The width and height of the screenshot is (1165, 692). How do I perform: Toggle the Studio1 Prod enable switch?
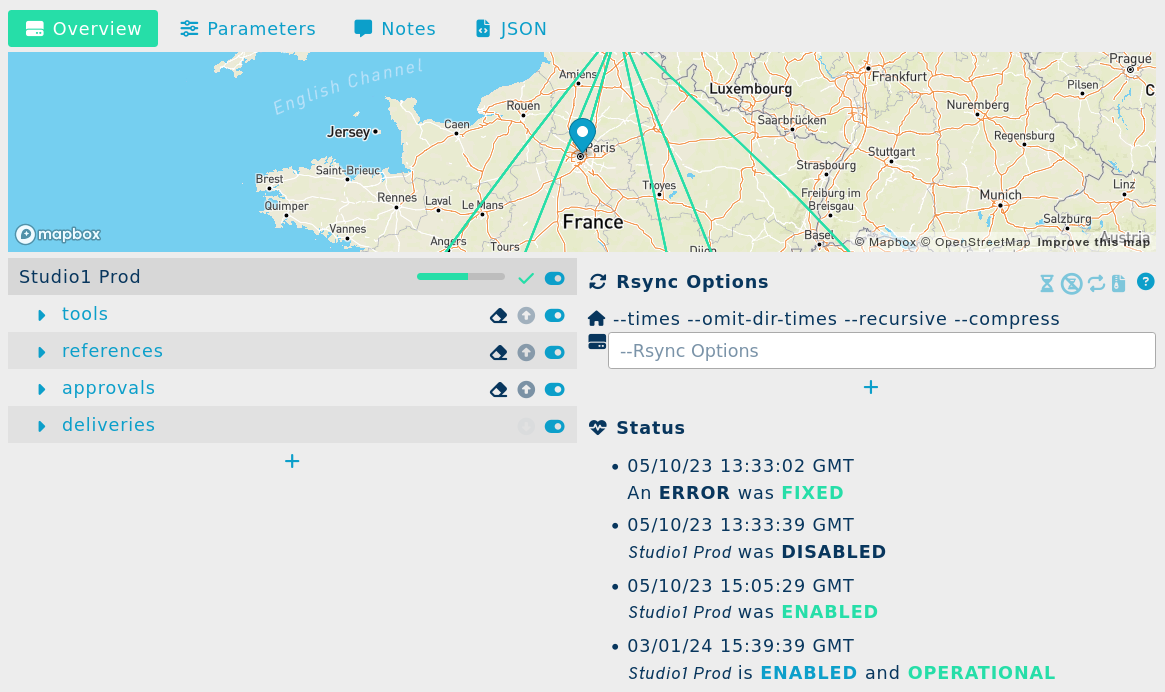click(555, 278)
